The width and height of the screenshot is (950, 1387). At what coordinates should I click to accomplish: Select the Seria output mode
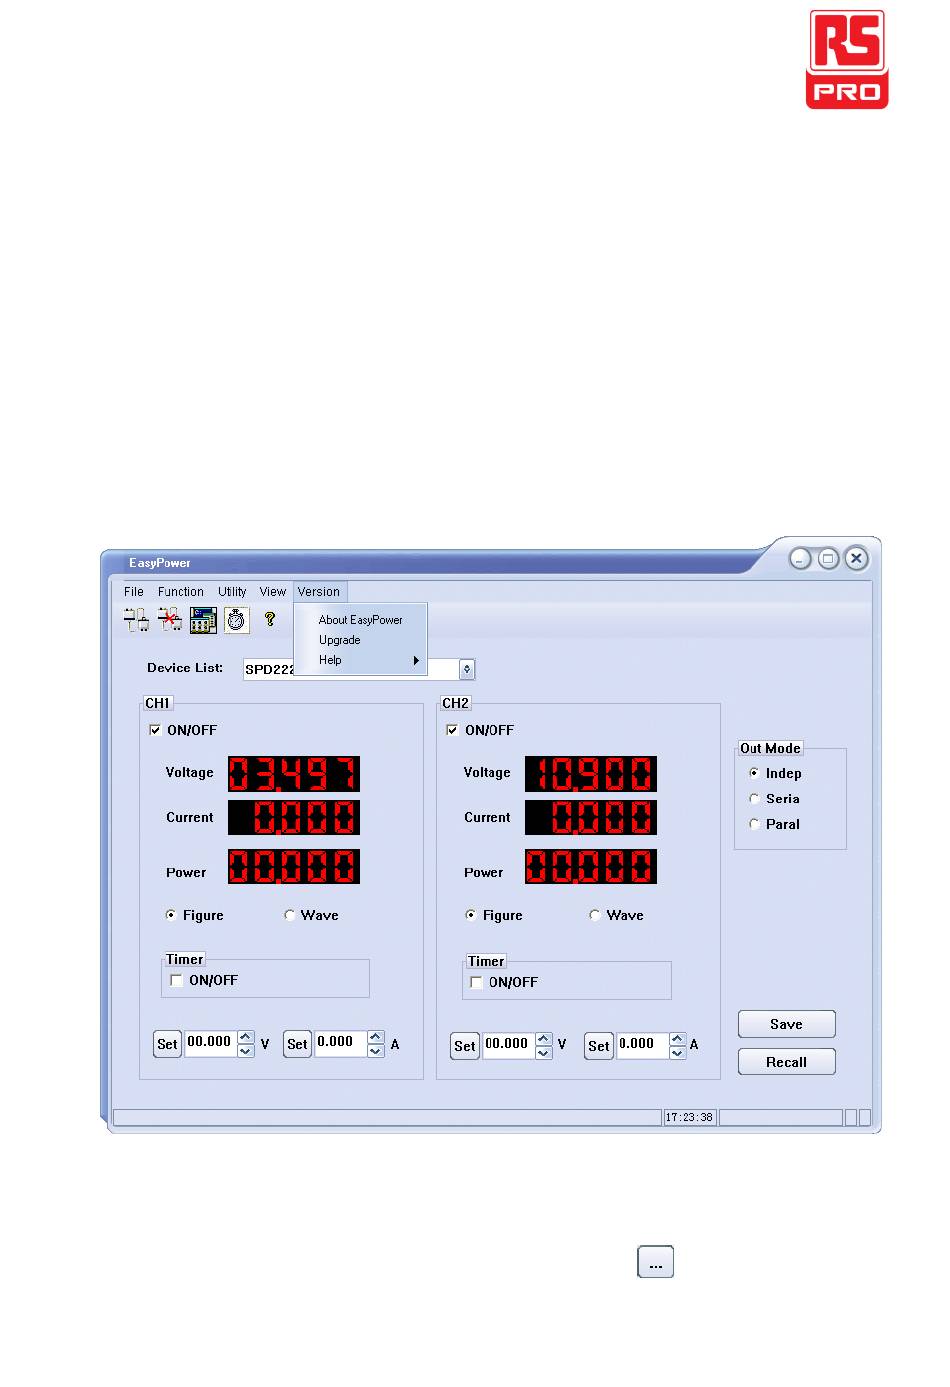(x=754, y=799)
